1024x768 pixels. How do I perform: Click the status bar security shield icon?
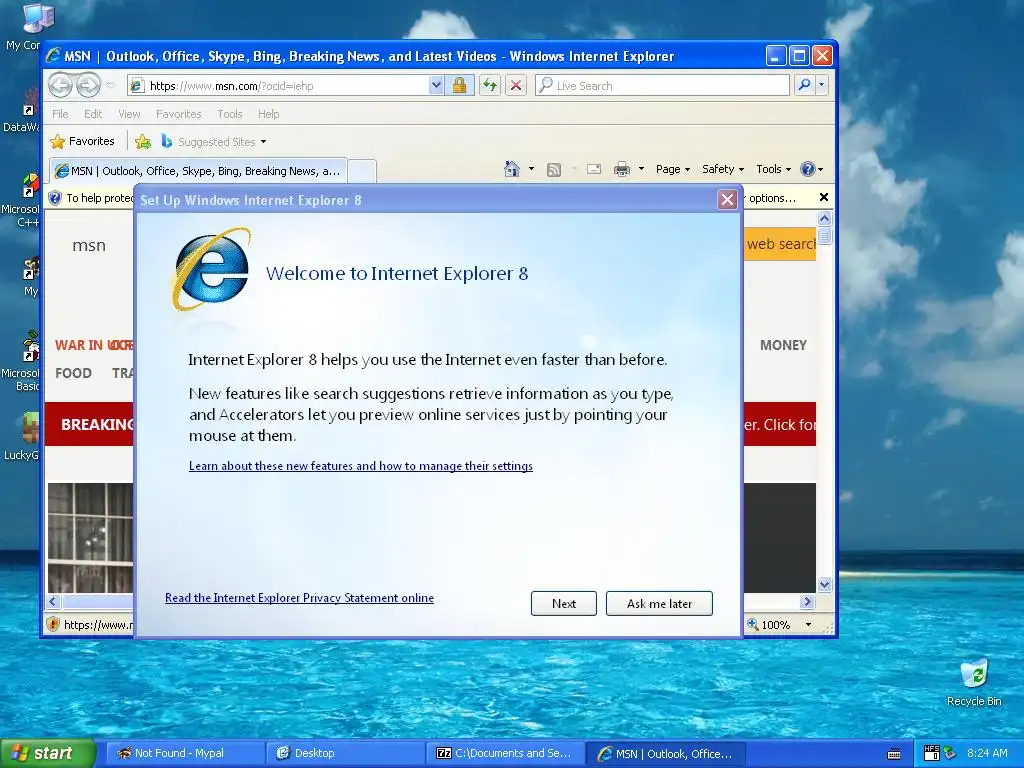[x=53, y=624]
